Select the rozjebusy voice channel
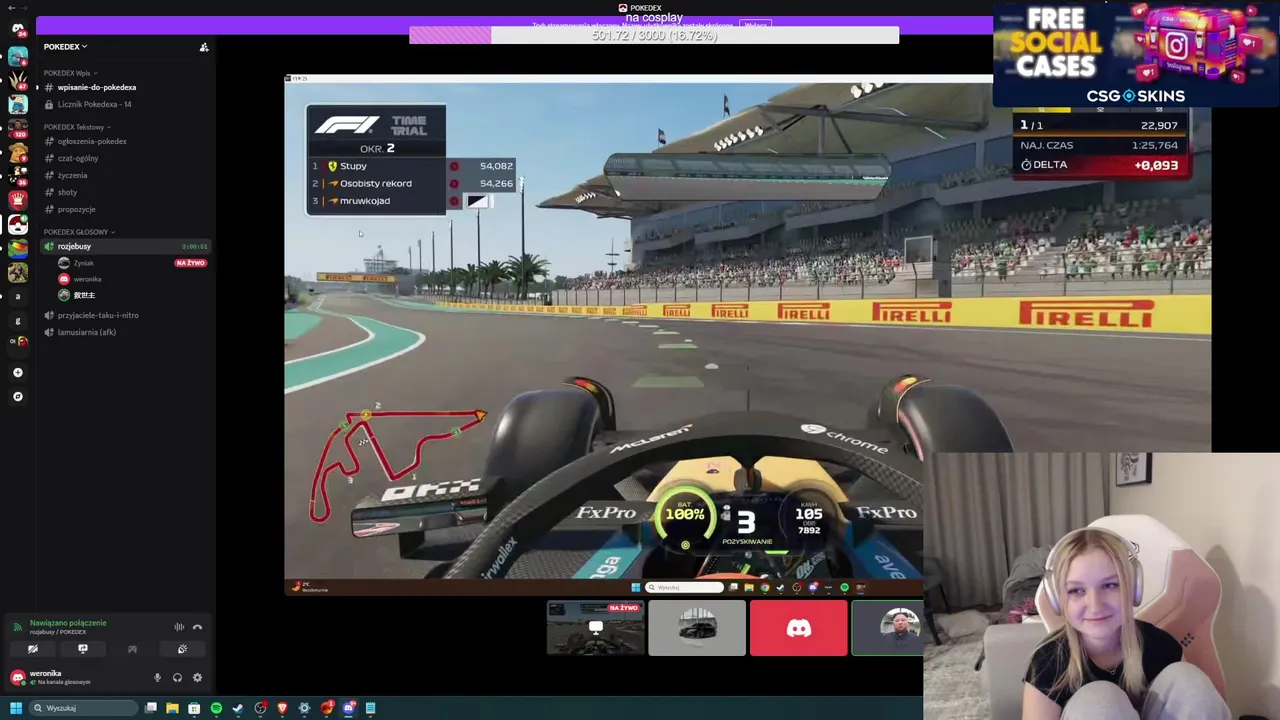 point(124,247)
